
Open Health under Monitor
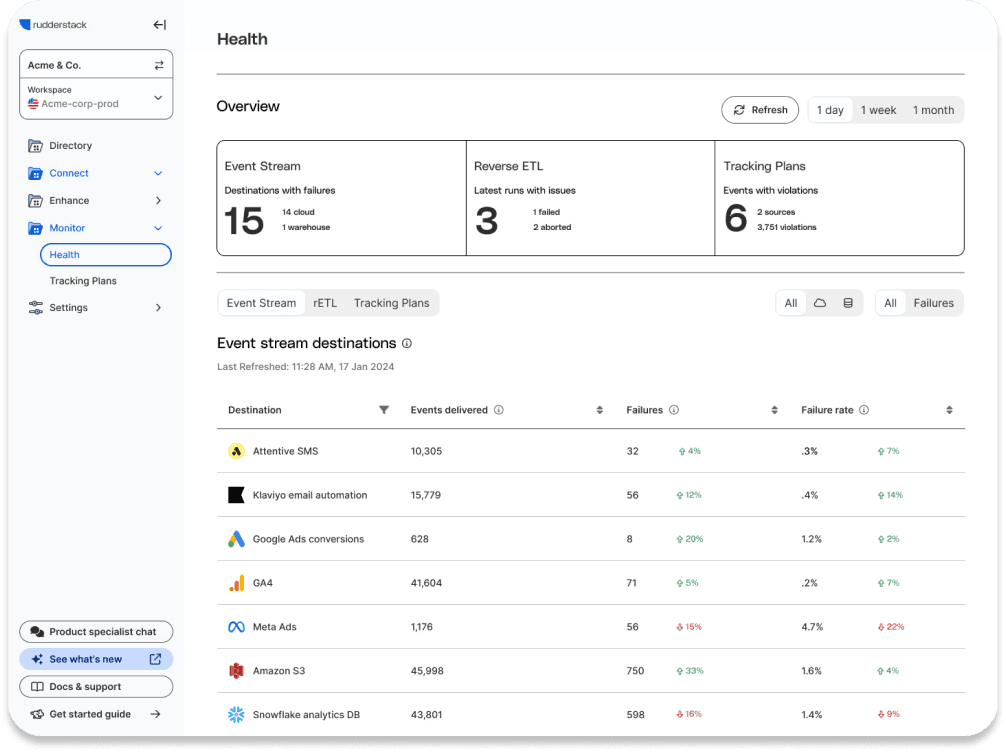(x=106, y=255)
